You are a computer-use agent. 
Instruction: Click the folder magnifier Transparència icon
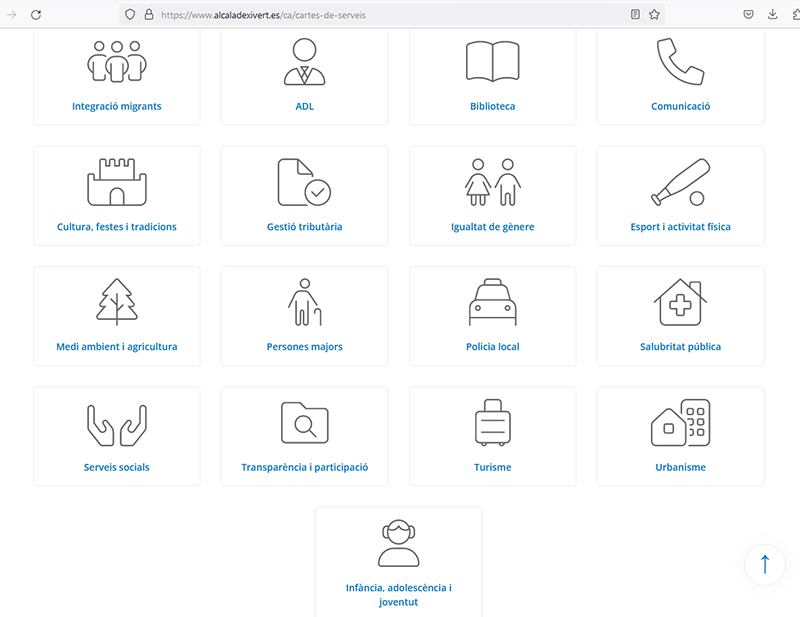304,422
